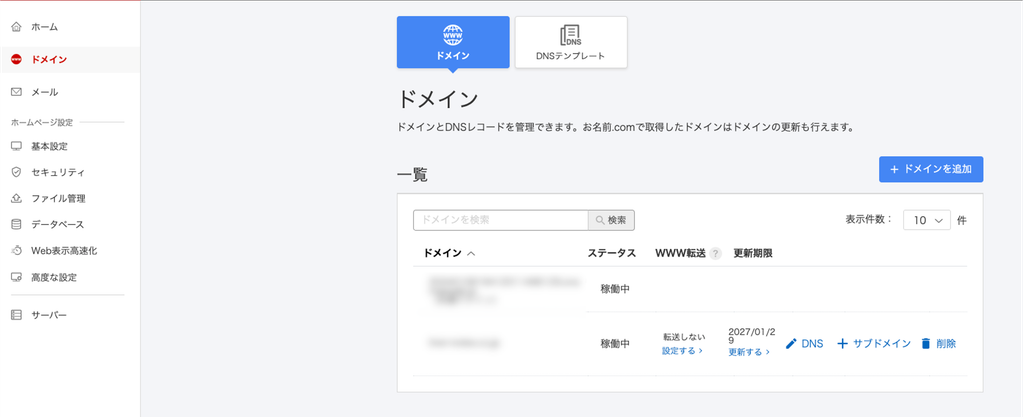Open the 表示件数 dropdown showing 10

pos(927,221)
